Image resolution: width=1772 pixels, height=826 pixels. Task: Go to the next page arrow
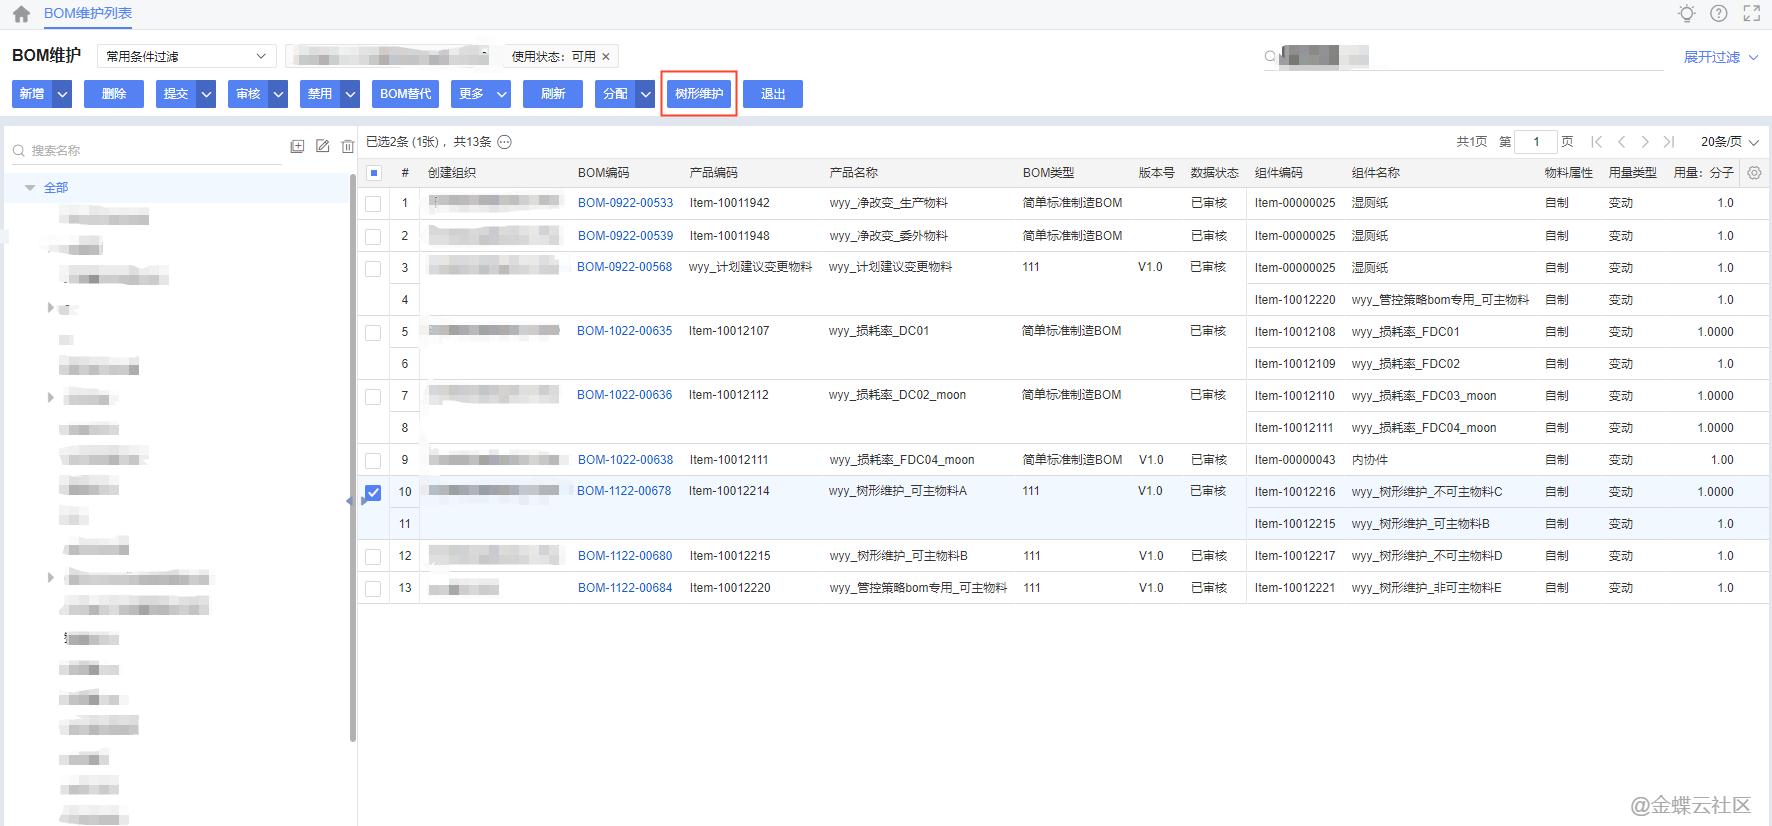1645,142
